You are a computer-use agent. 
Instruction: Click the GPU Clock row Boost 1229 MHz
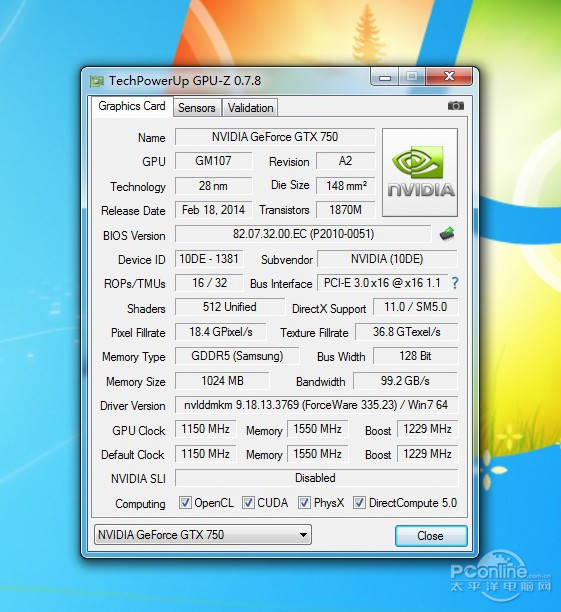point(427,429)
